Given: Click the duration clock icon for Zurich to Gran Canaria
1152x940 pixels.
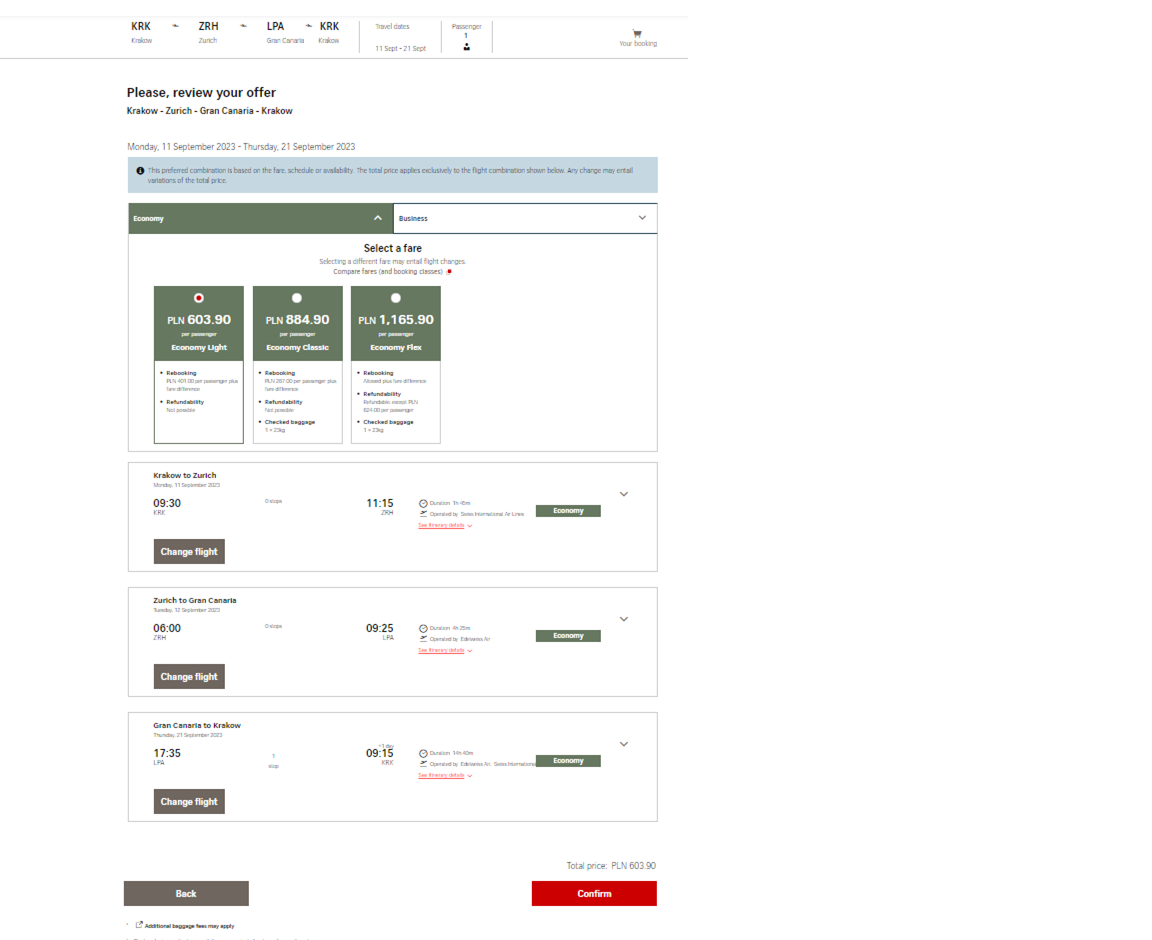Looking at the screenshot, I should 423,628.
